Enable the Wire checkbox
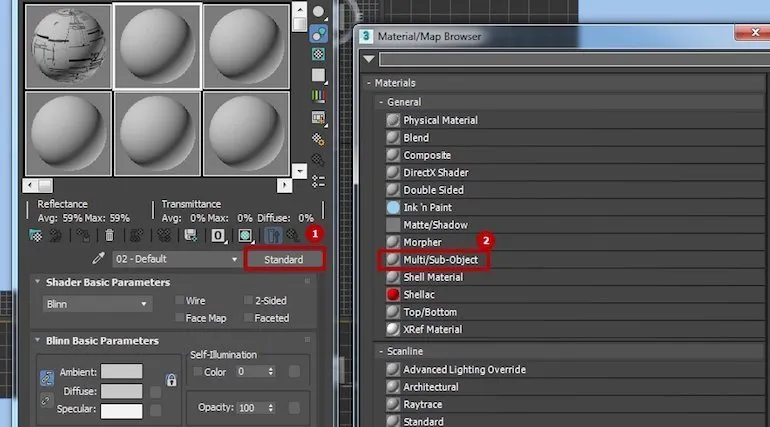Viewport: 770px width, 427px height. pos(181,301)
